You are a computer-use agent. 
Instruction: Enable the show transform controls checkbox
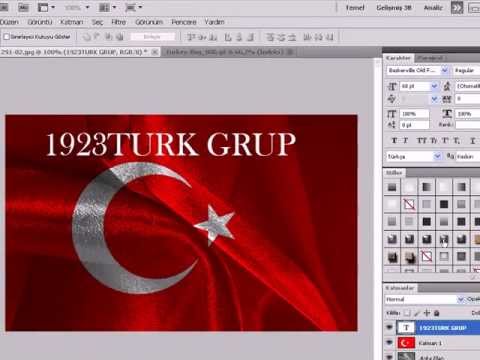(x=6, y=37)
